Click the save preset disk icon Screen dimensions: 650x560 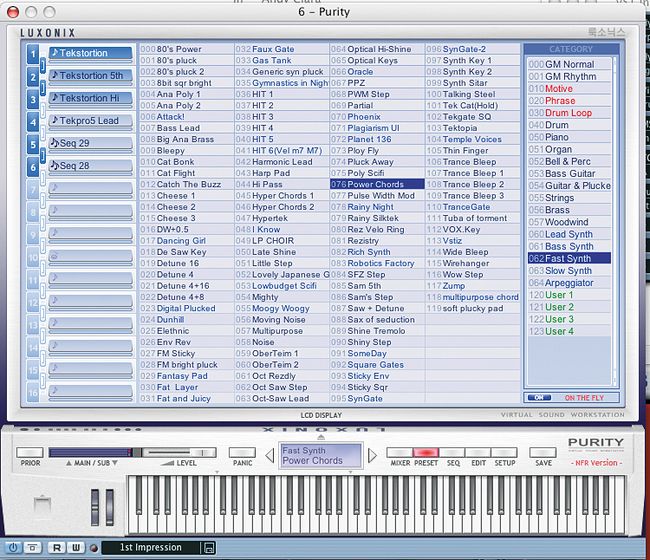point(209,548)
